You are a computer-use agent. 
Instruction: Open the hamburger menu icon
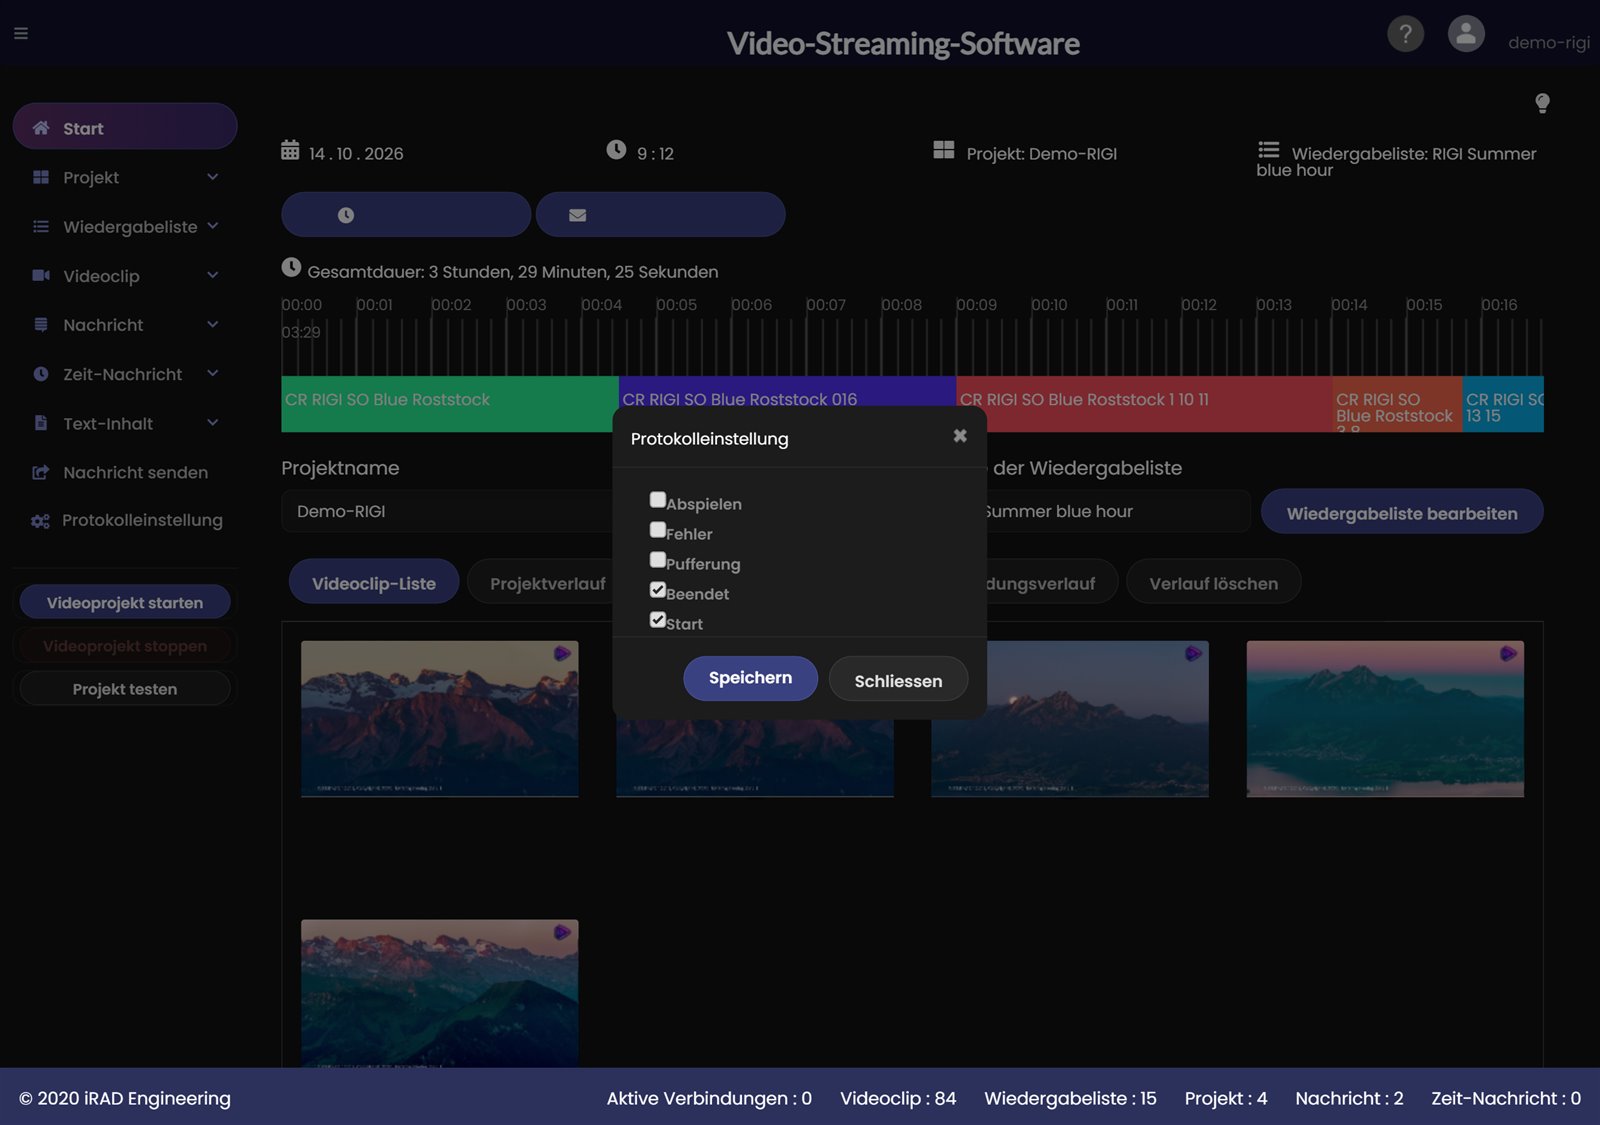click(21, 34)
